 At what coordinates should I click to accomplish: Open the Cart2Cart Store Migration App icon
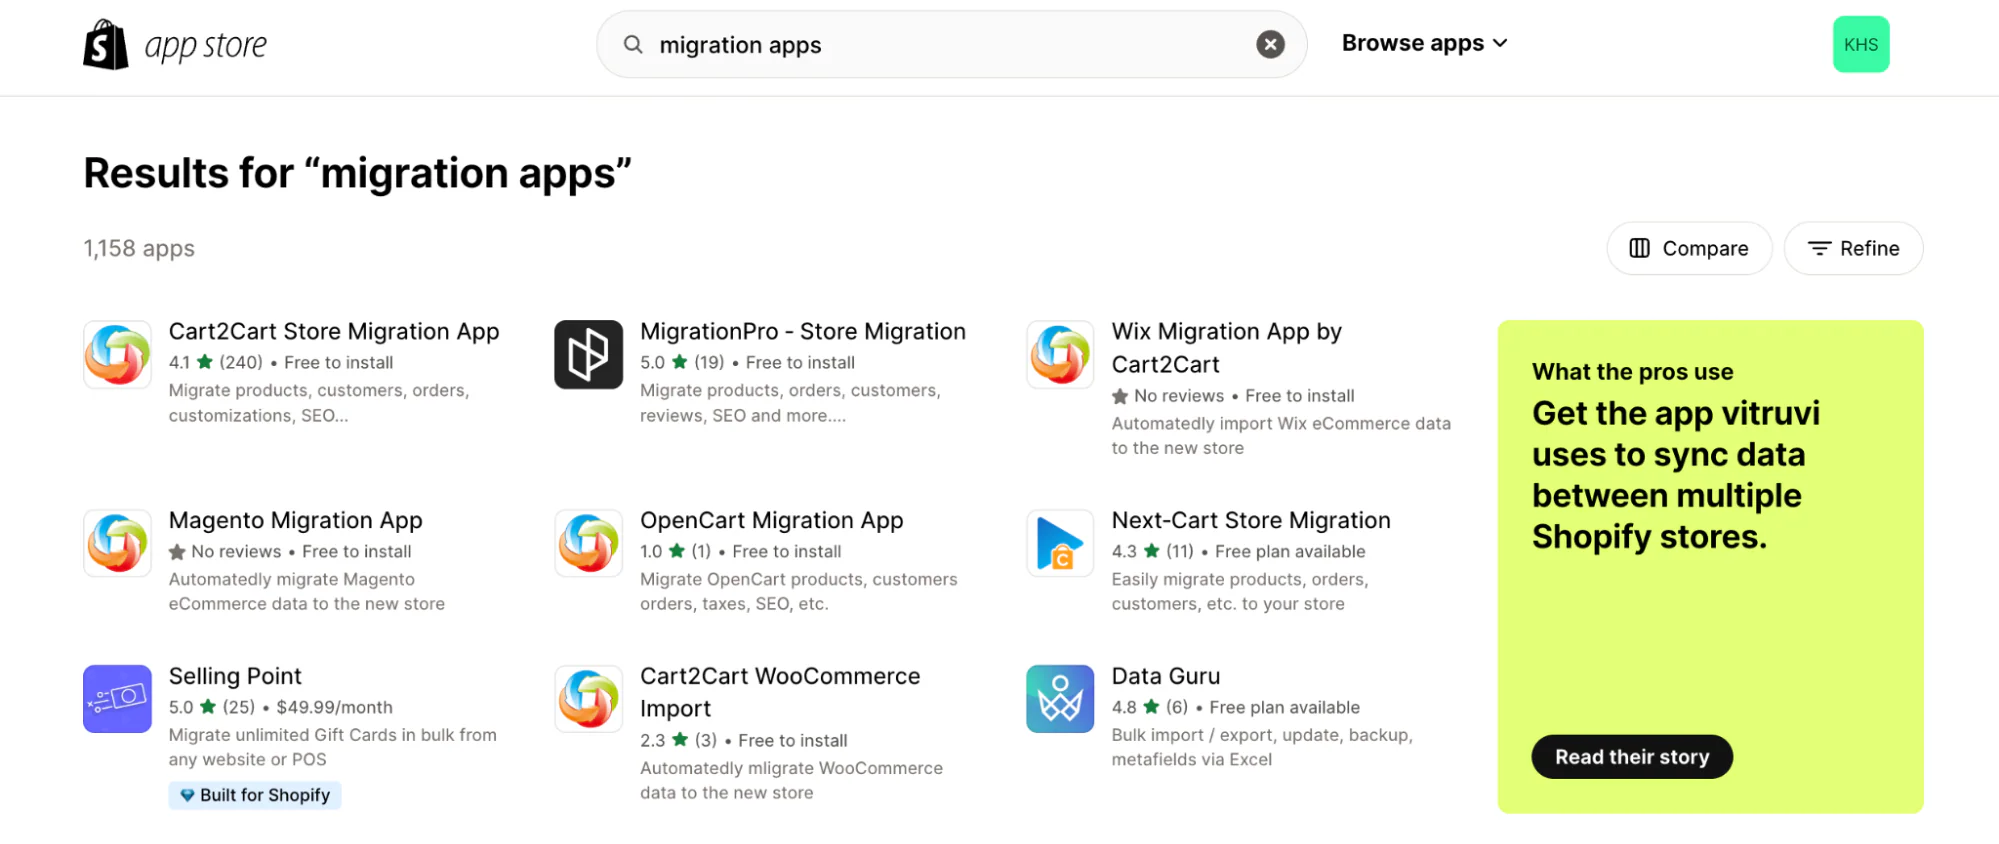pyautogui.click(x=117, y=354)
